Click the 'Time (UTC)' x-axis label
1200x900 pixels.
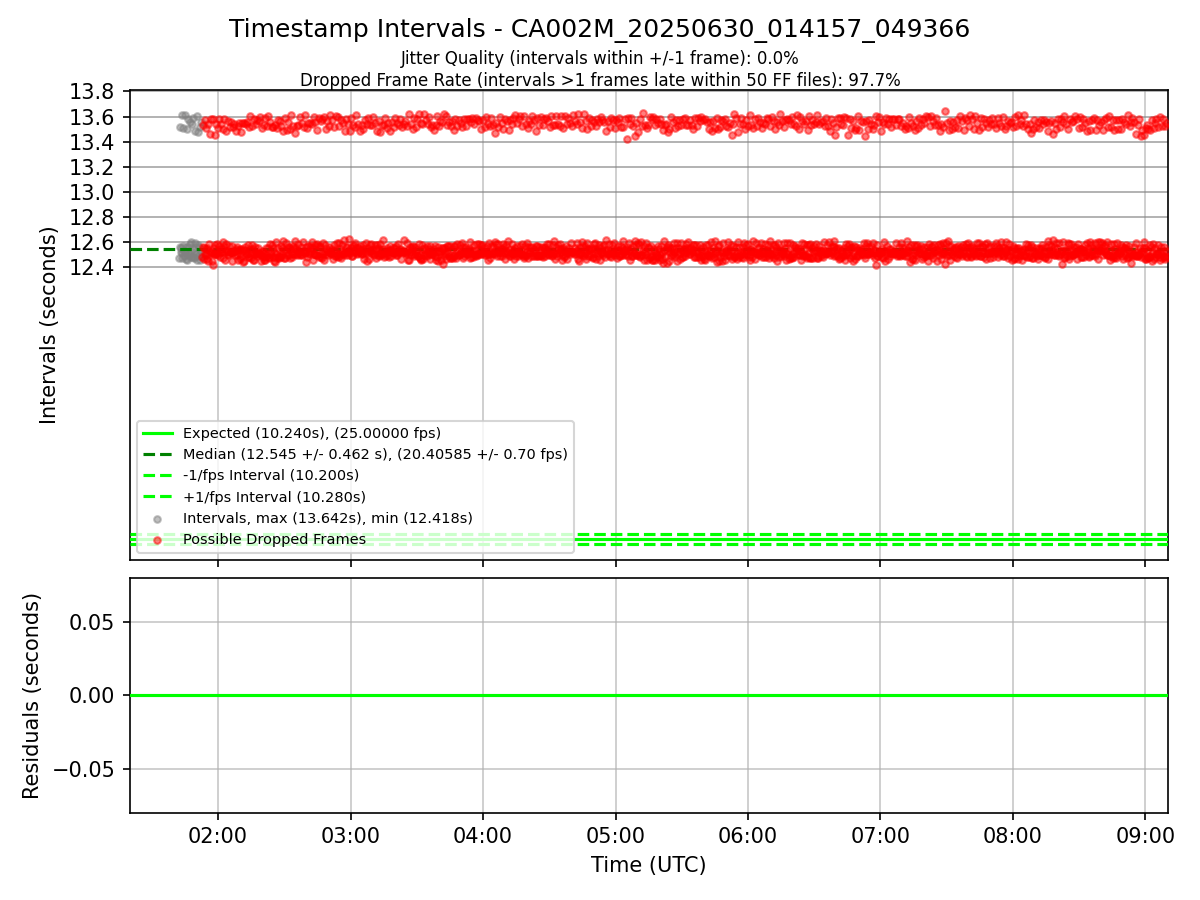point(648,865)
